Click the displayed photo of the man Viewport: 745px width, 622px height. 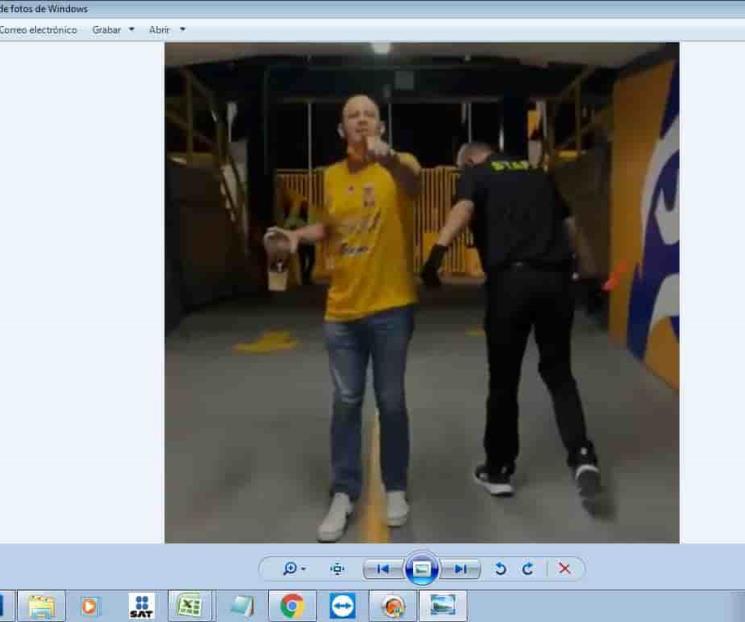click(x=422, y=293)
